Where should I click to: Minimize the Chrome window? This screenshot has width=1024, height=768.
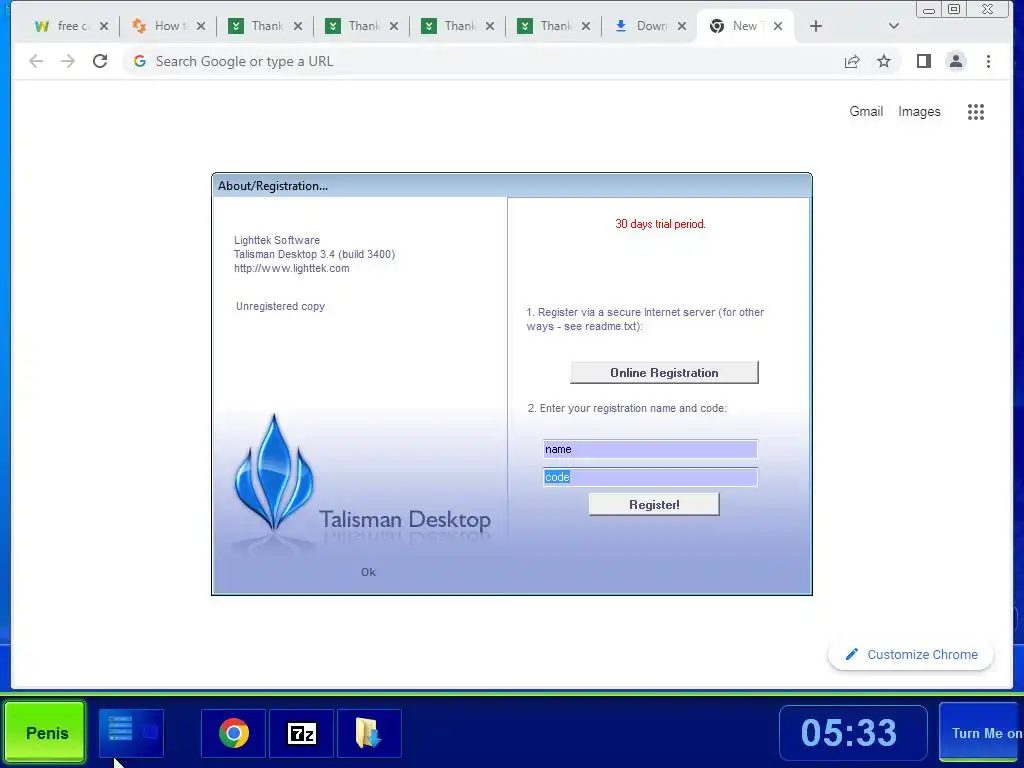point(929,10)
